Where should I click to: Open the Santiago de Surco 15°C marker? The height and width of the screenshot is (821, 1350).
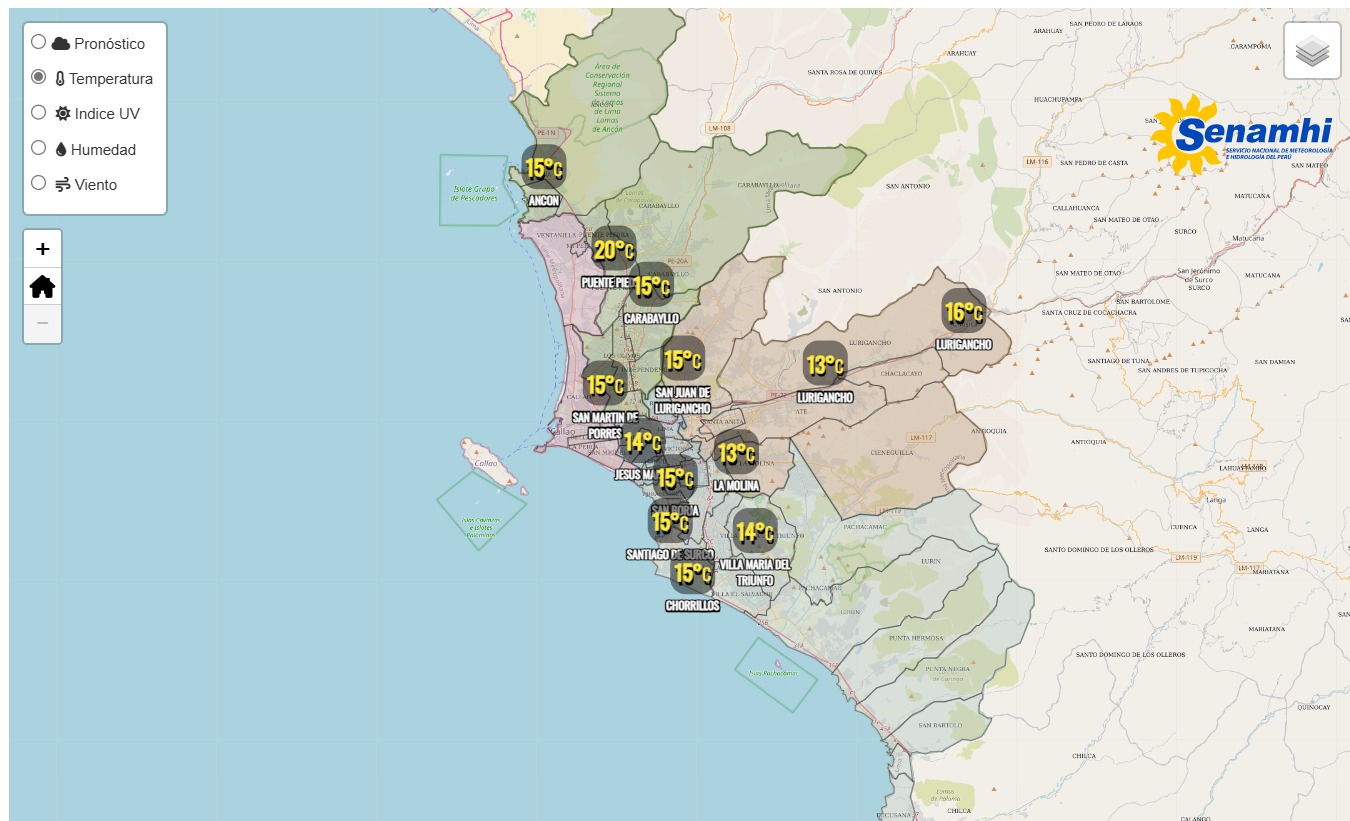click(670, 520)
